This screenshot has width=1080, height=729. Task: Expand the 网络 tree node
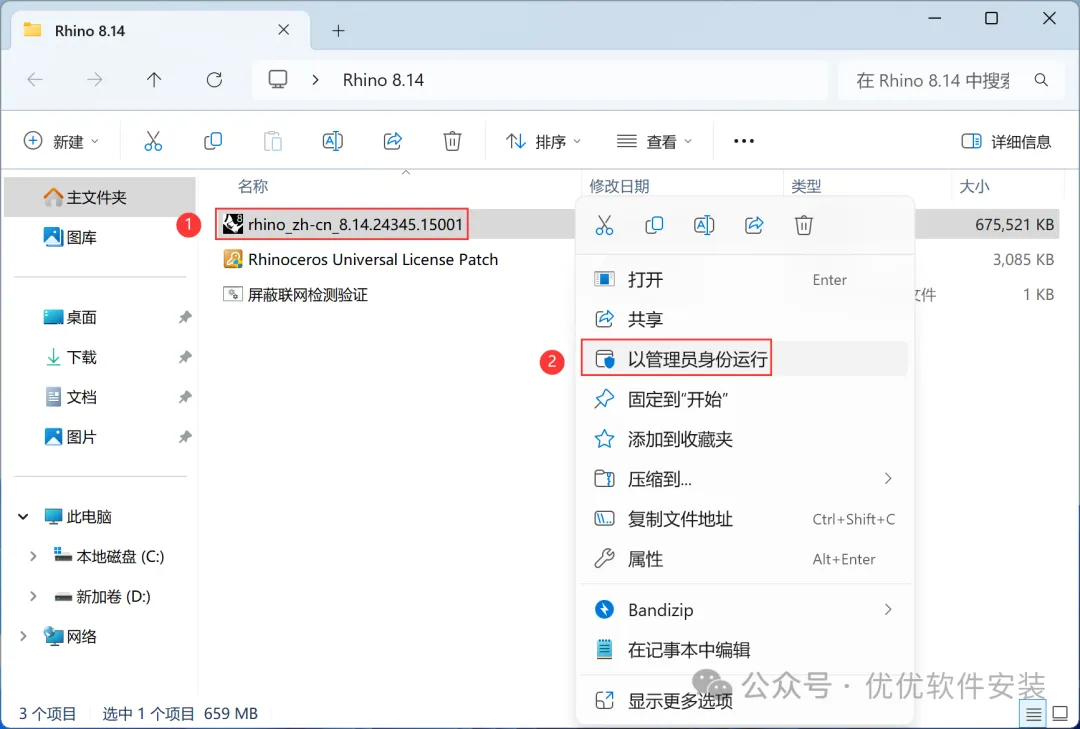tap(23, 636)
